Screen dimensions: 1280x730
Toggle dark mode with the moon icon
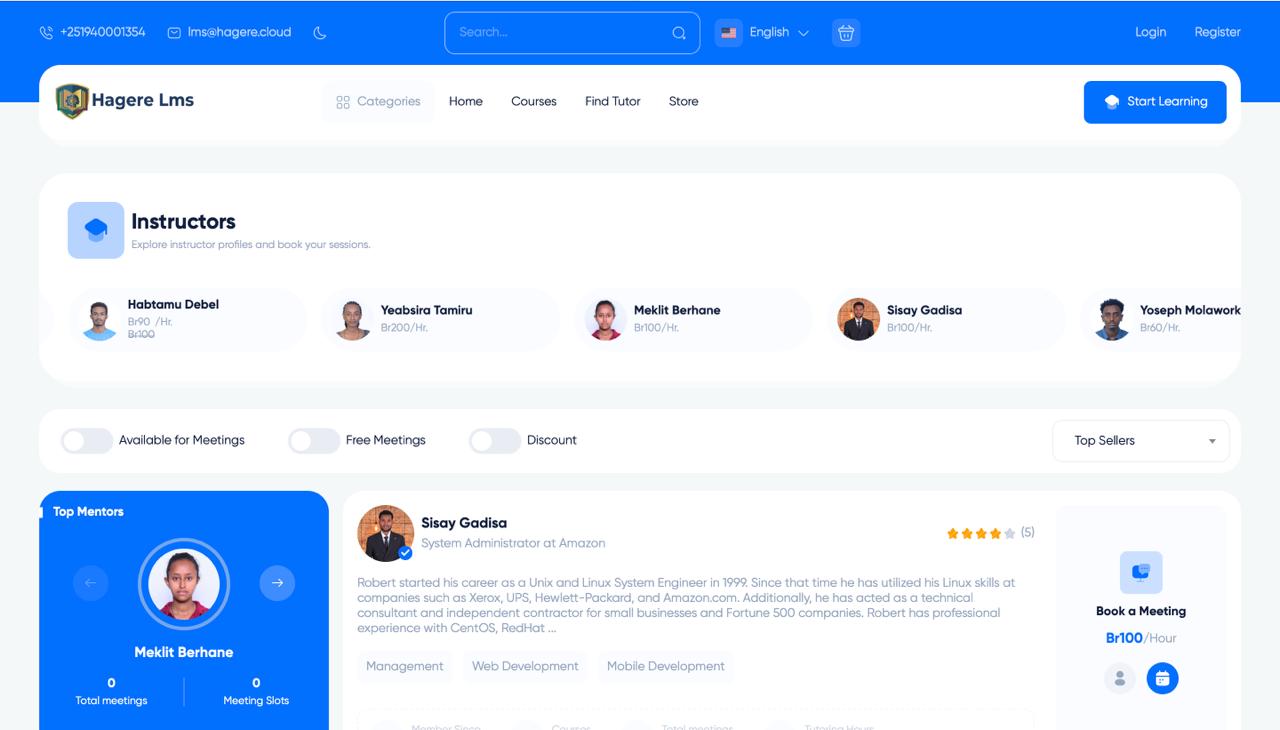320,33
